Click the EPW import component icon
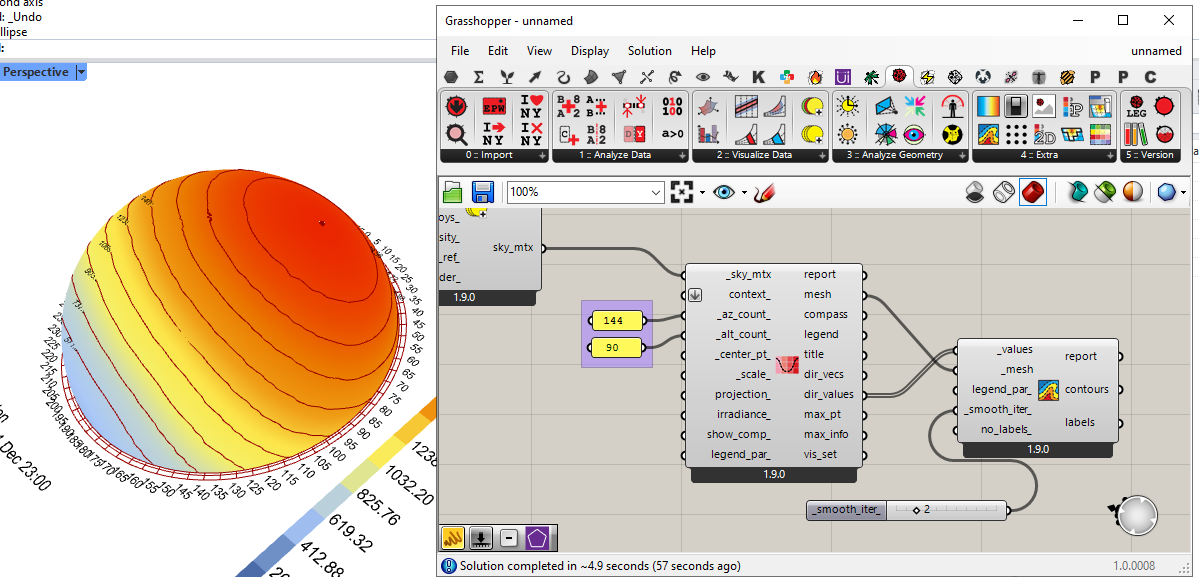 (x=493, y=106)
